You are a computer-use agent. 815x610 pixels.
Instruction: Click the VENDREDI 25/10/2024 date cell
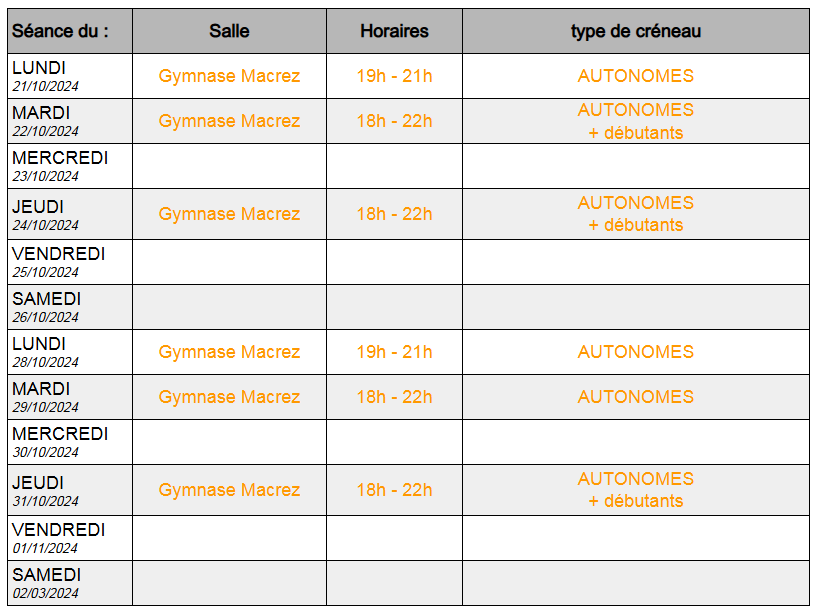(70, 262)
